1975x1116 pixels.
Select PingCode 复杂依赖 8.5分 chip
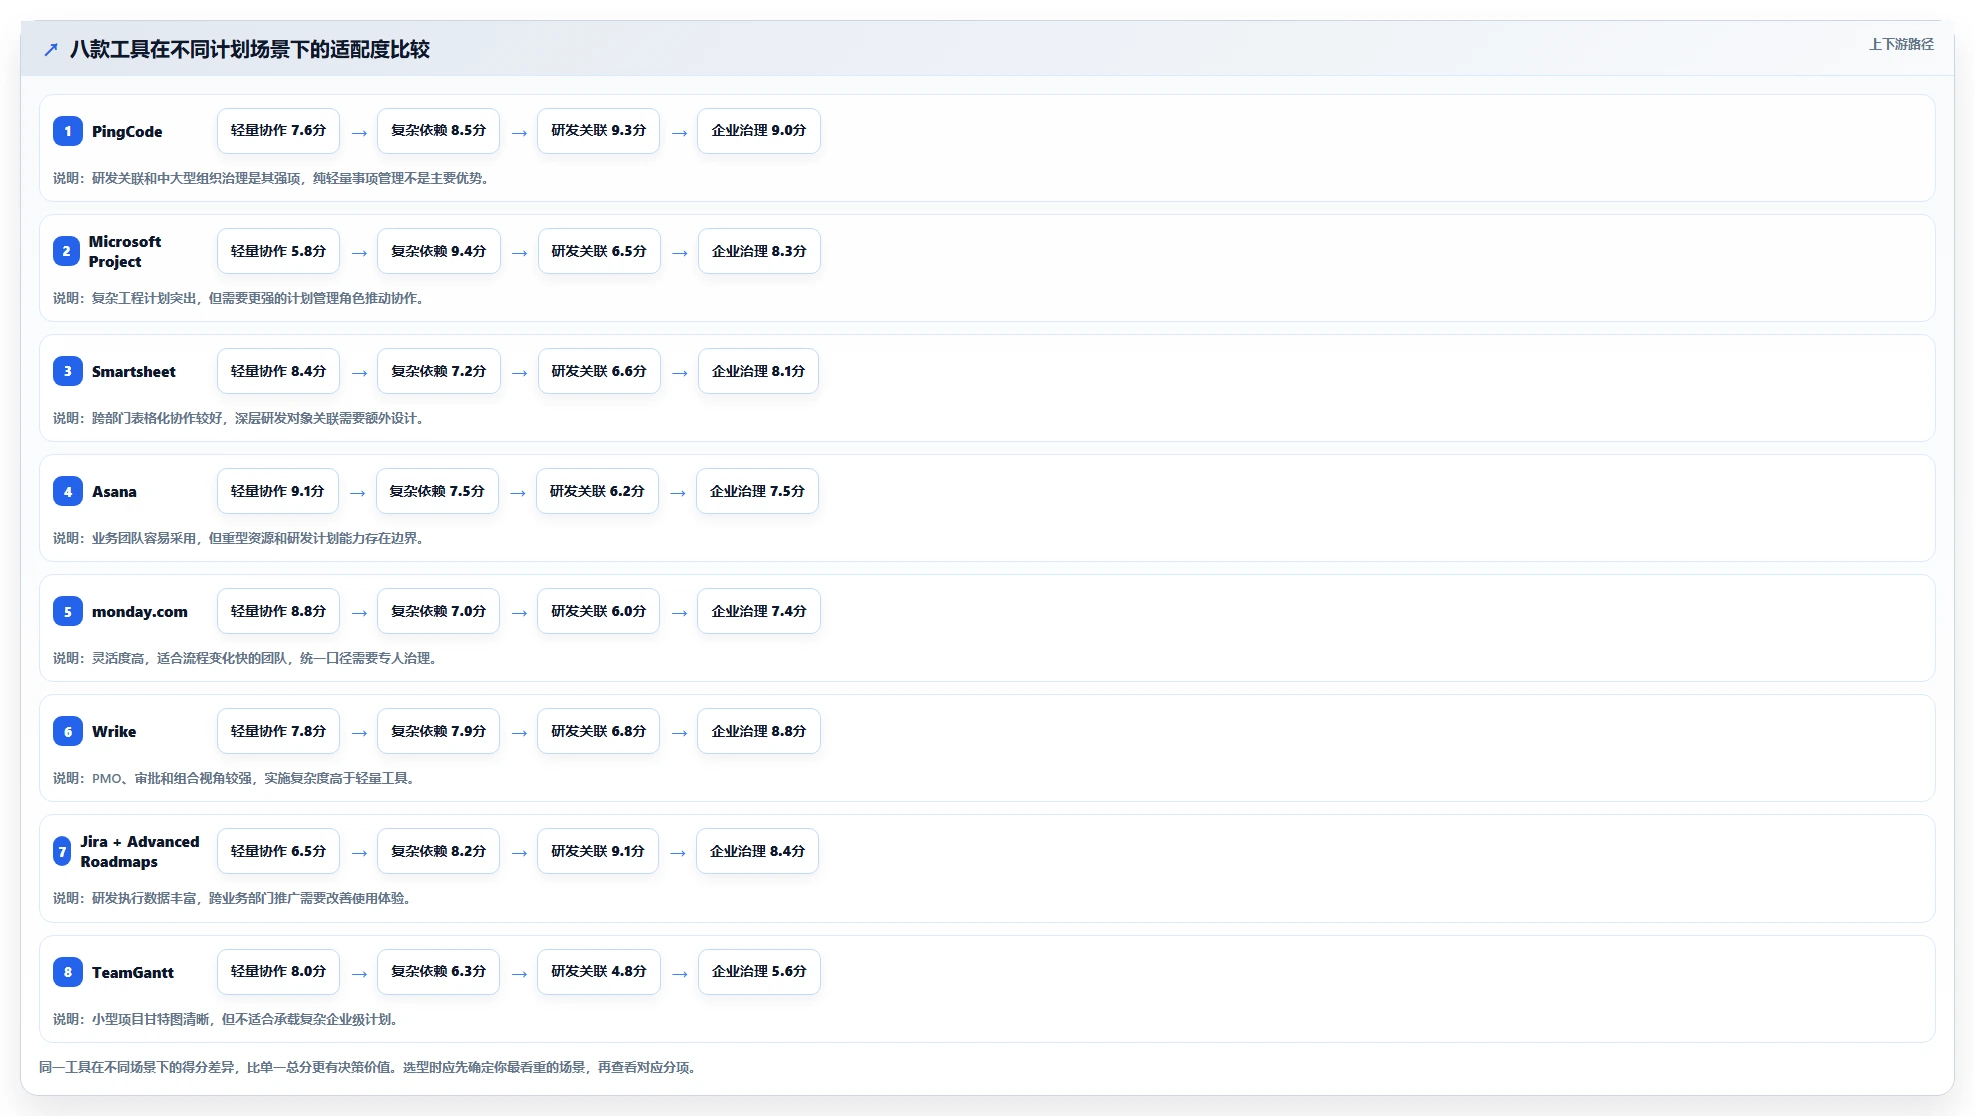438,131
